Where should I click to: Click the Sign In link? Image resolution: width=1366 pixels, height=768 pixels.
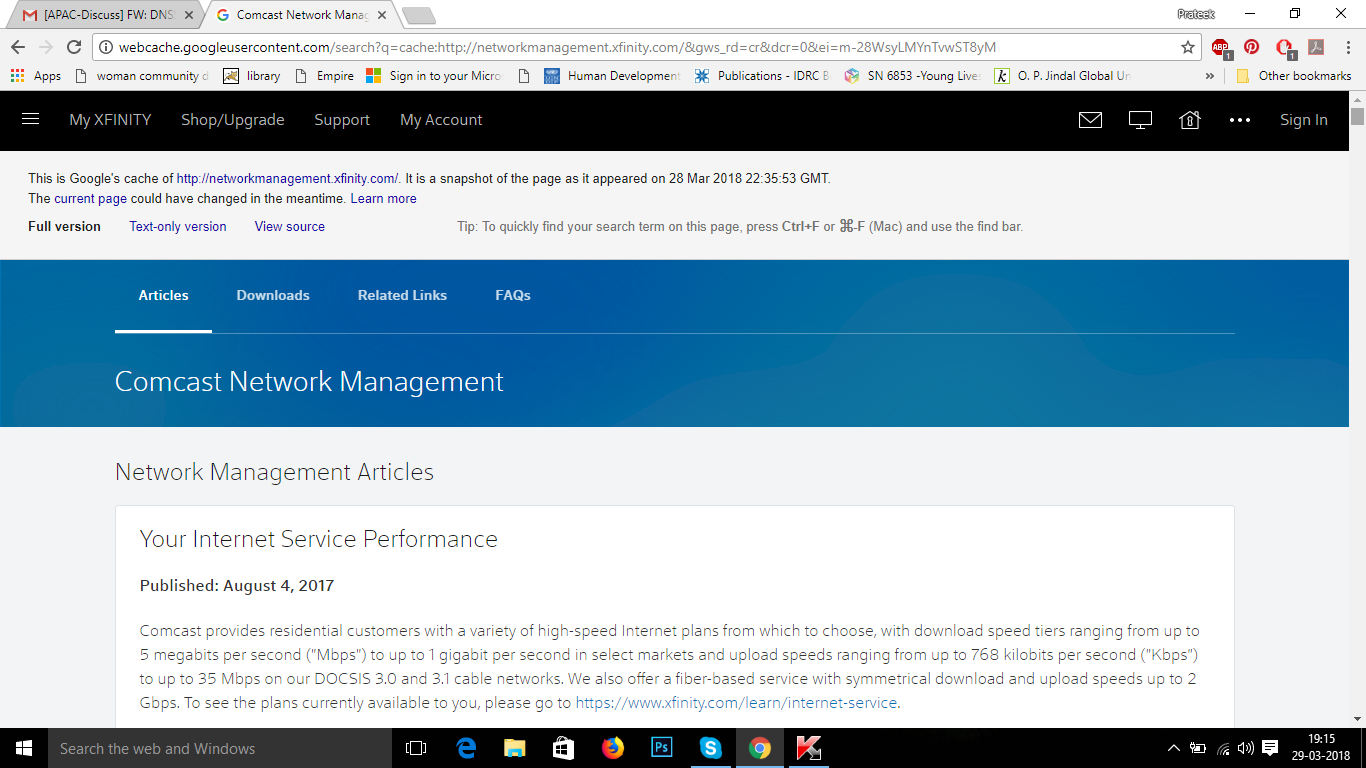tap(1303, 120)
